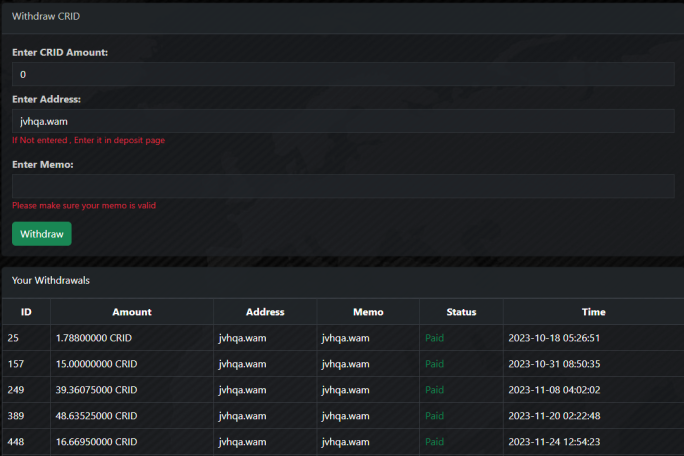Click memo jvhqa.wam in row 157
The width and height of the screenshot is (684, 456).
point(345,364)
